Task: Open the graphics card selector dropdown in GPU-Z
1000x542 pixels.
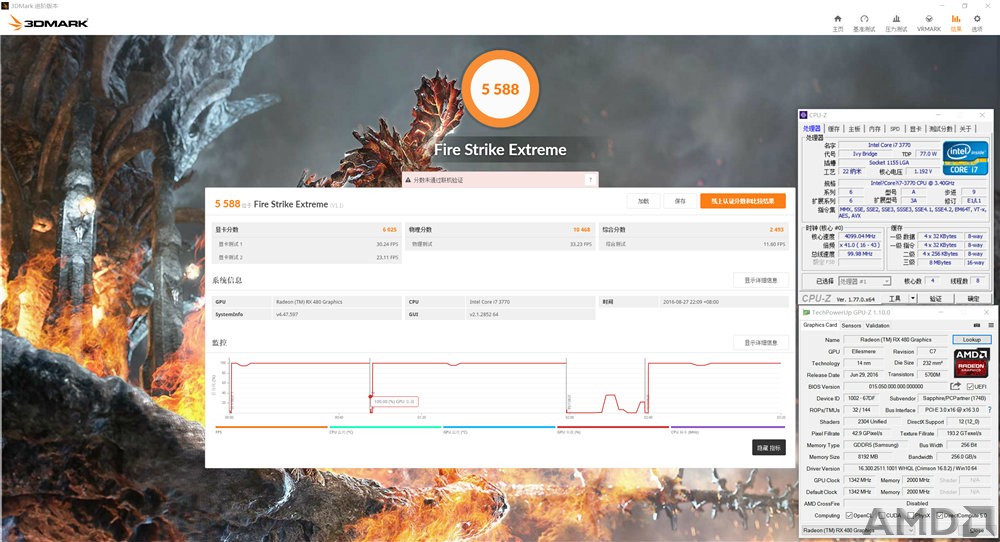Action: [858, 530]
